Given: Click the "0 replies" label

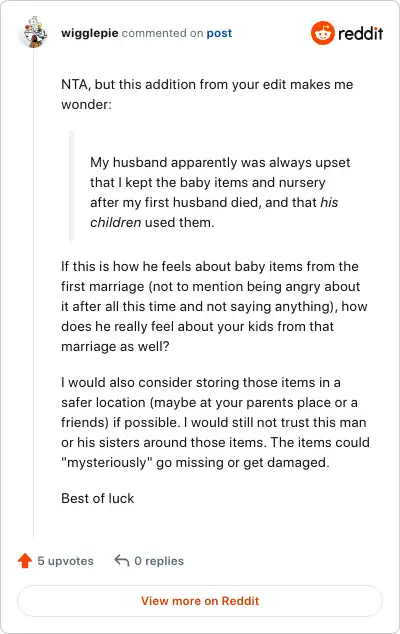Looking at the screenshot, I should tap(159, 561).
